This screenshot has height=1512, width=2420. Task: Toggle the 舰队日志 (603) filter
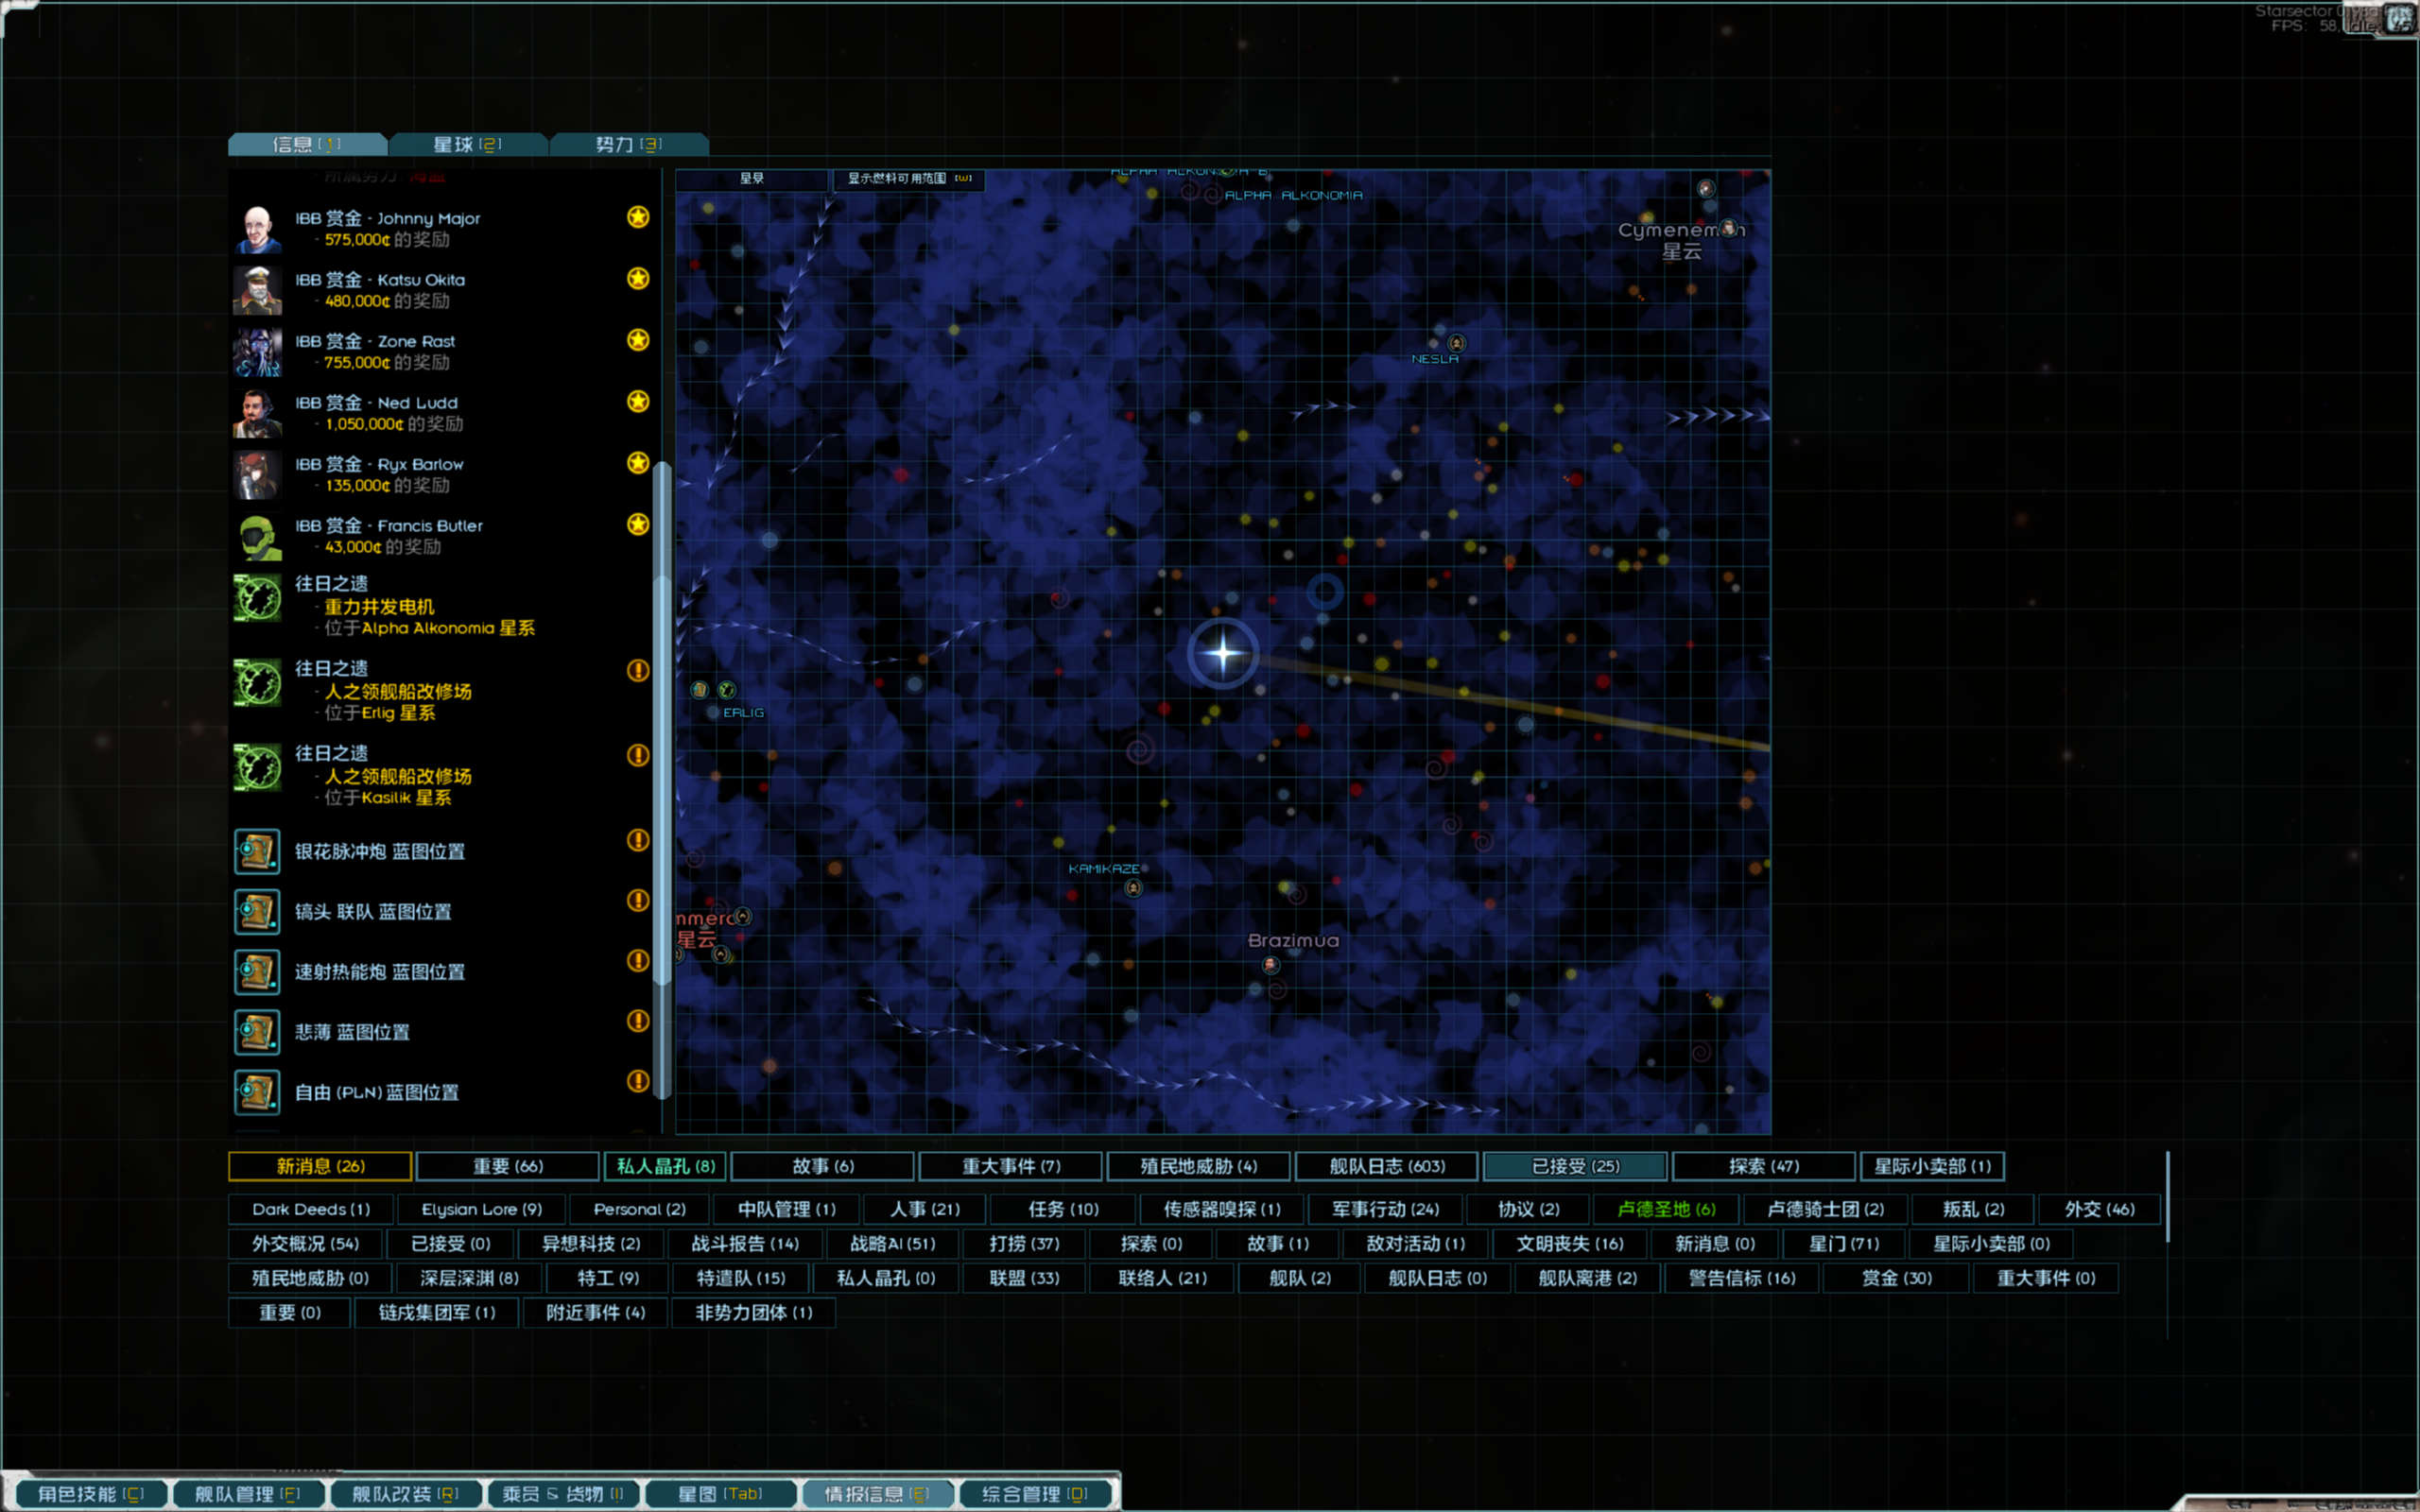(x=1387, y=1166)
